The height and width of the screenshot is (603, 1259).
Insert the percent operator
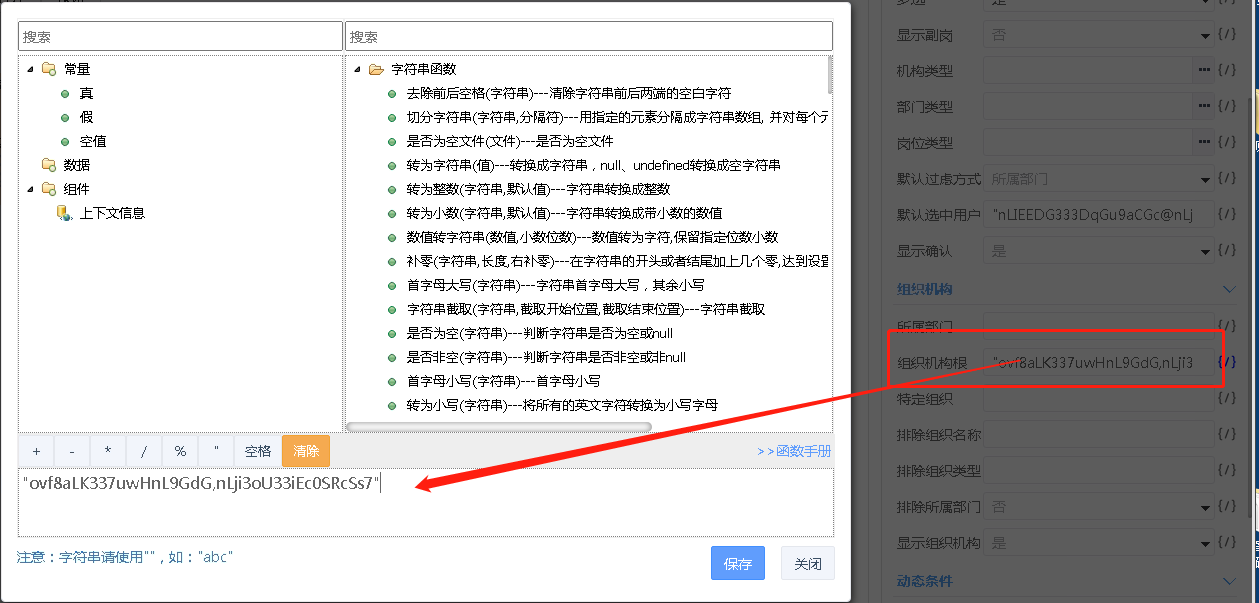tap(180, 451)
